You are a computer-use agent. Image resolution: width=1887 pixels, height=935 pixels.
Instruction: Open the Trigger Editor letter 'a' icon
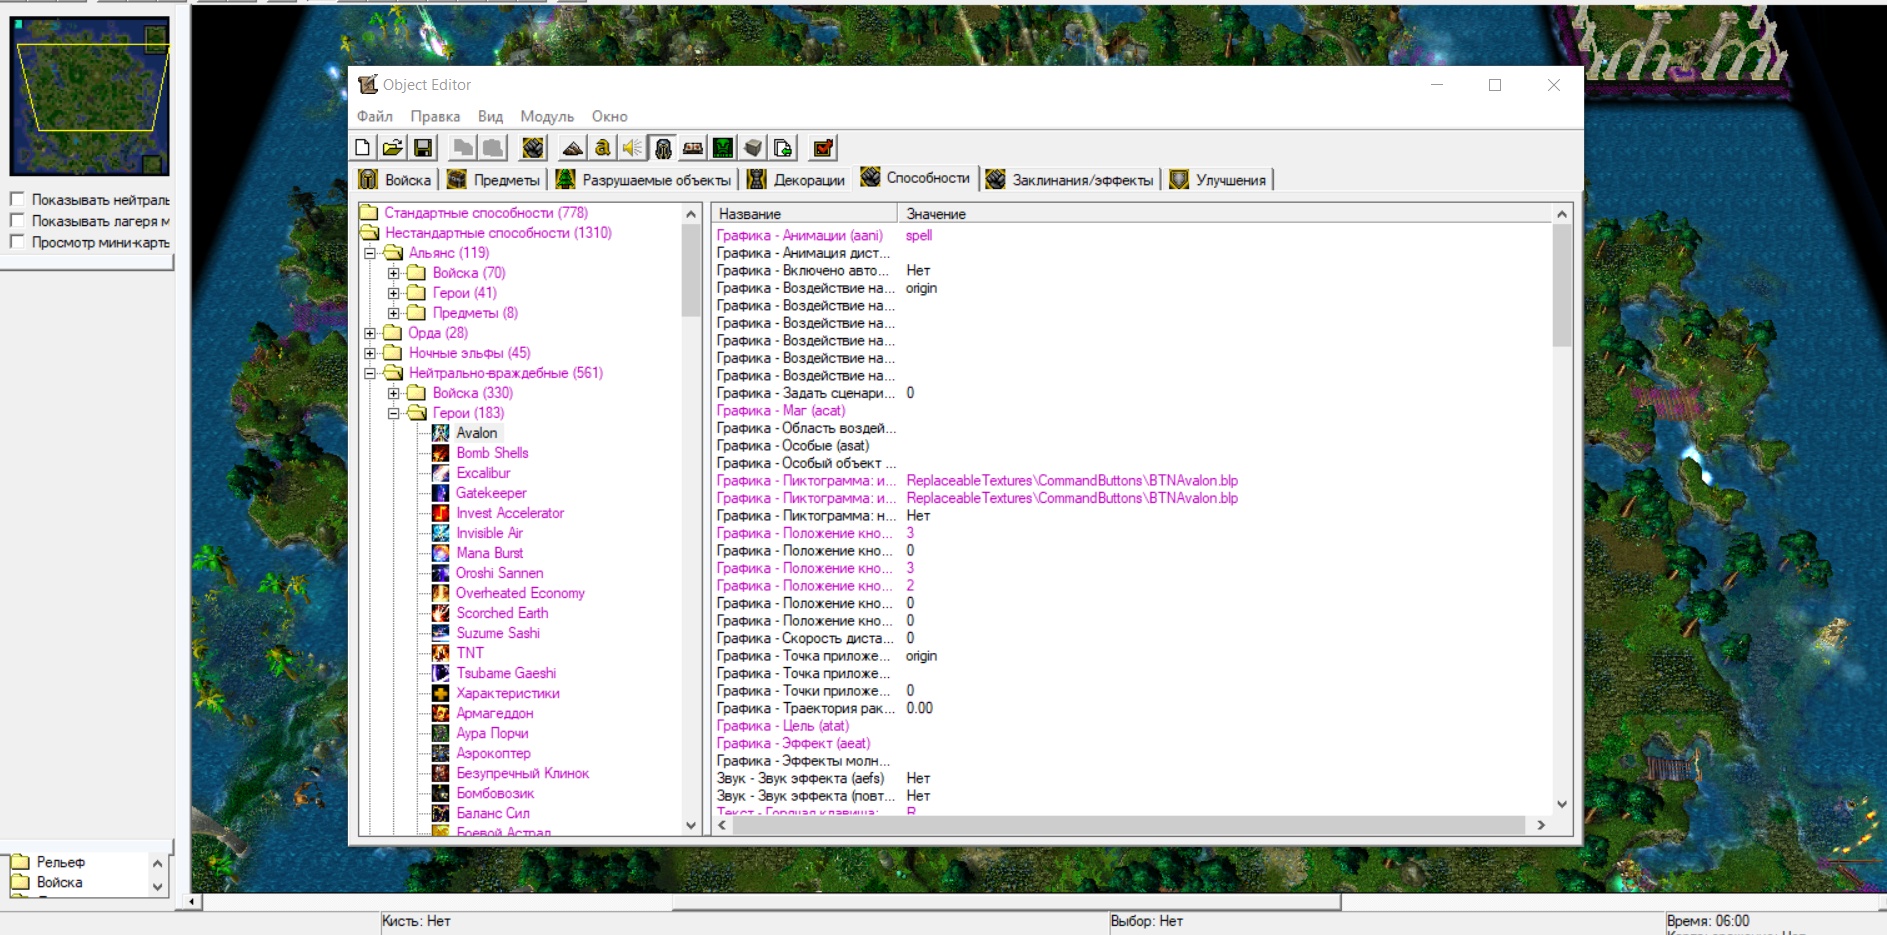[x=602, y=148]
